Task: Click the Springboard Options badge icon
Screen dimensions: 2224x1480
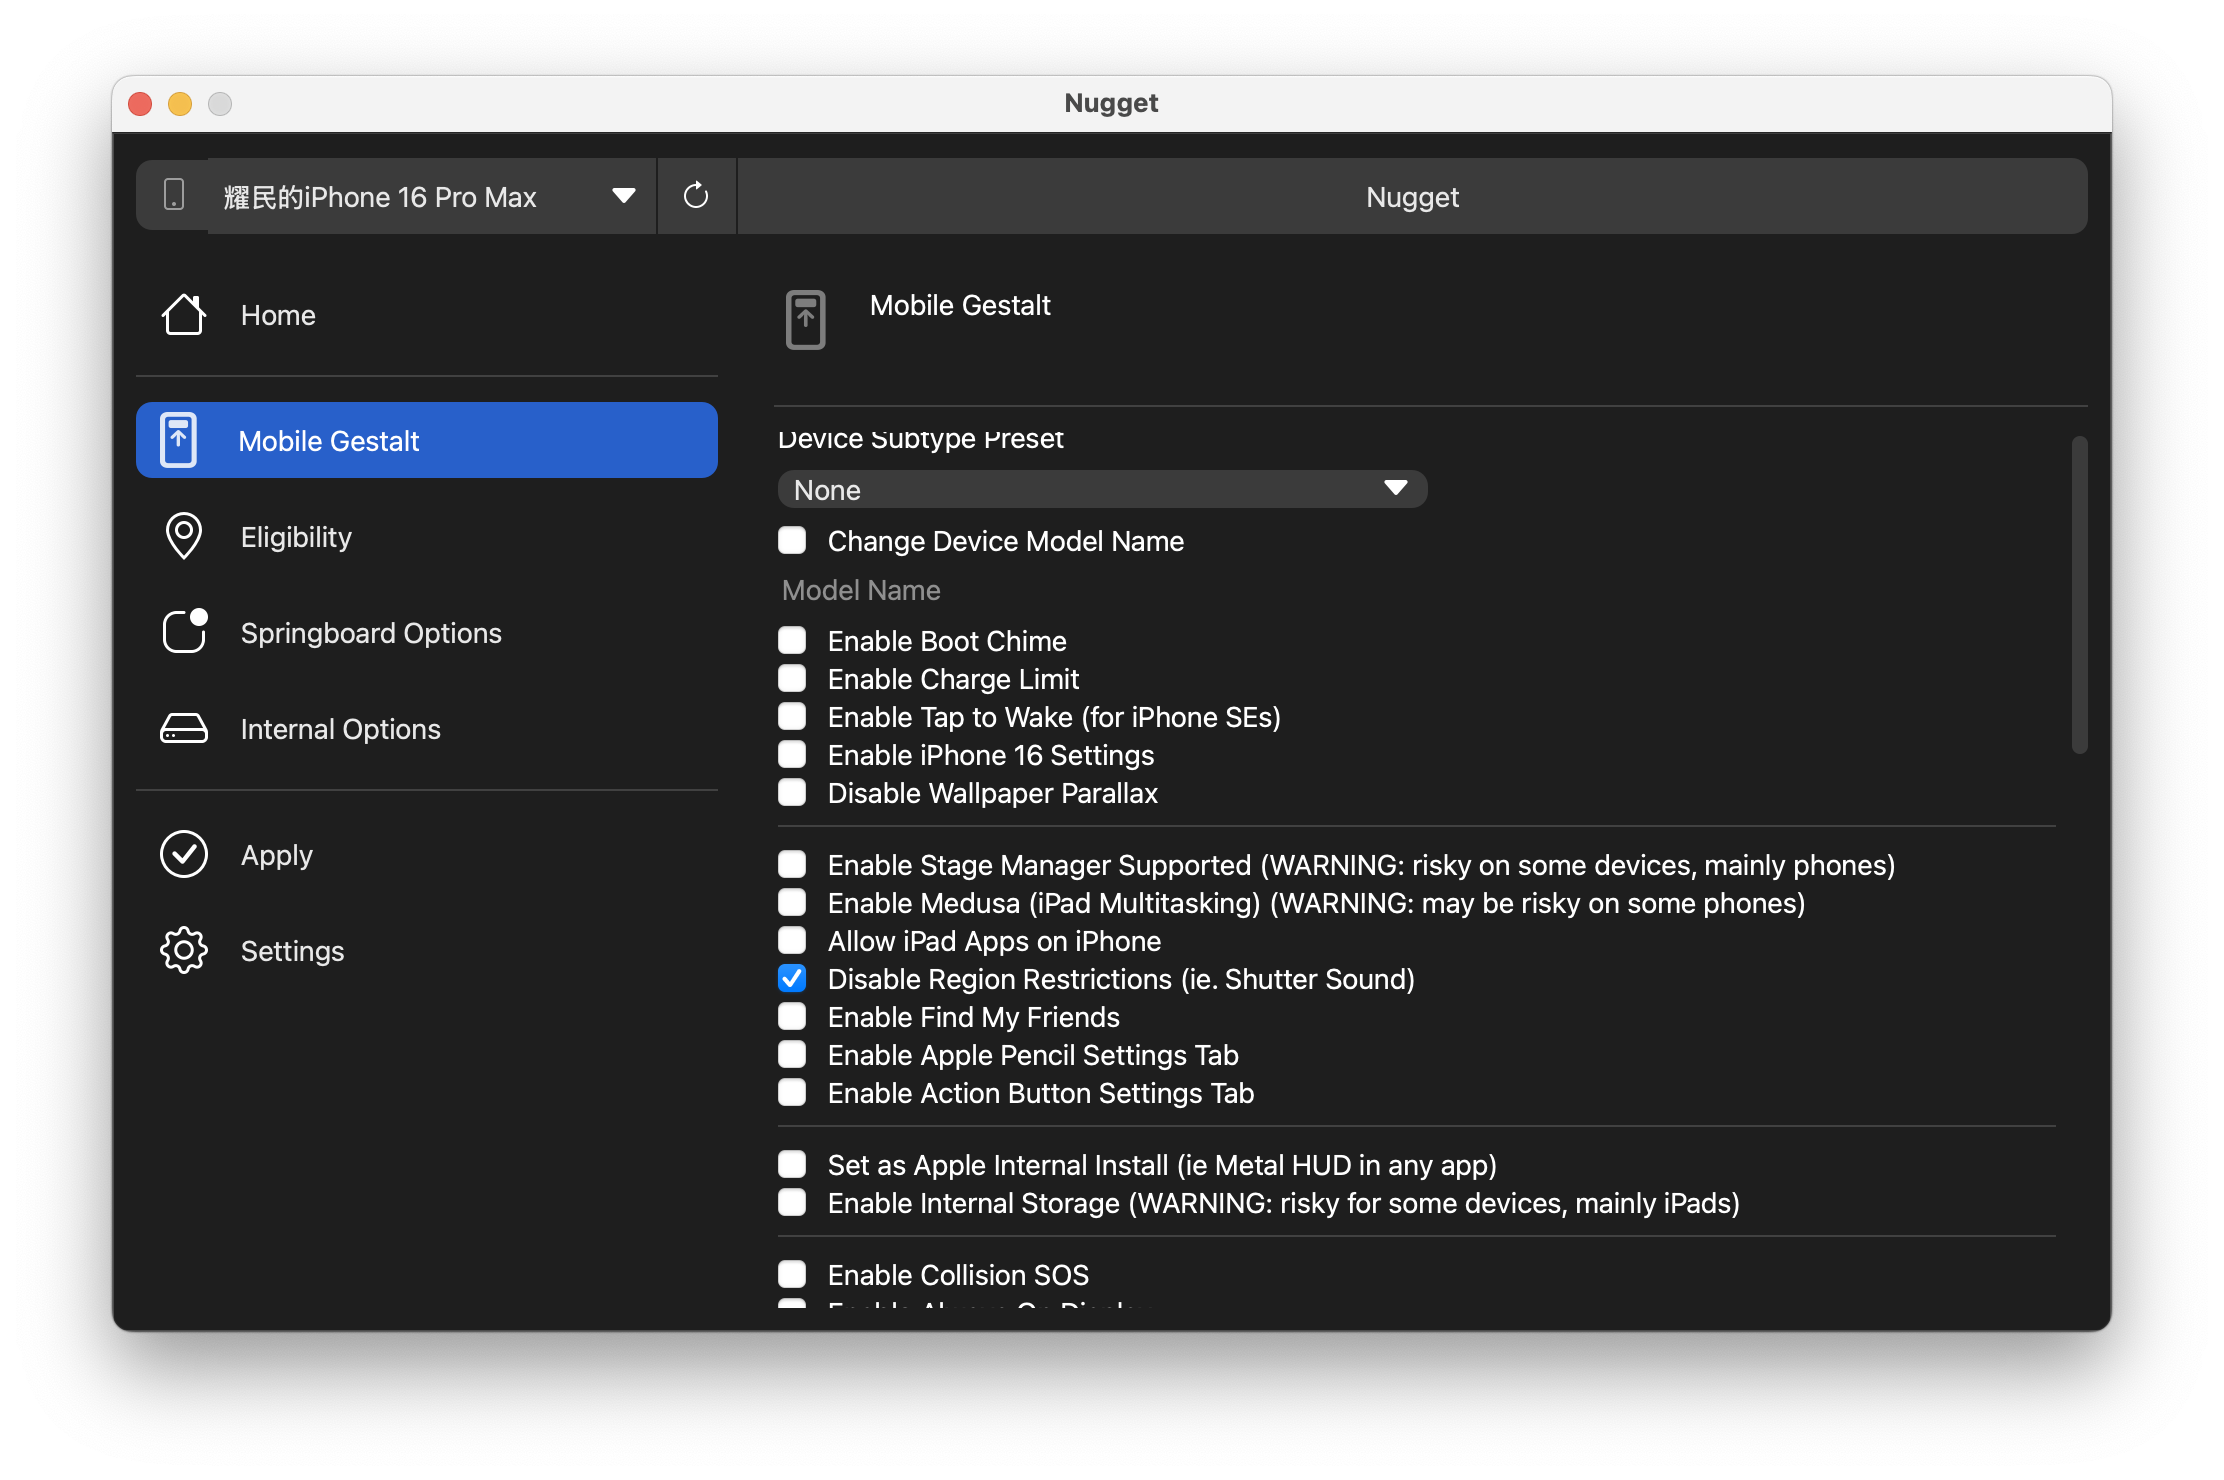Action: coord(185,631)
